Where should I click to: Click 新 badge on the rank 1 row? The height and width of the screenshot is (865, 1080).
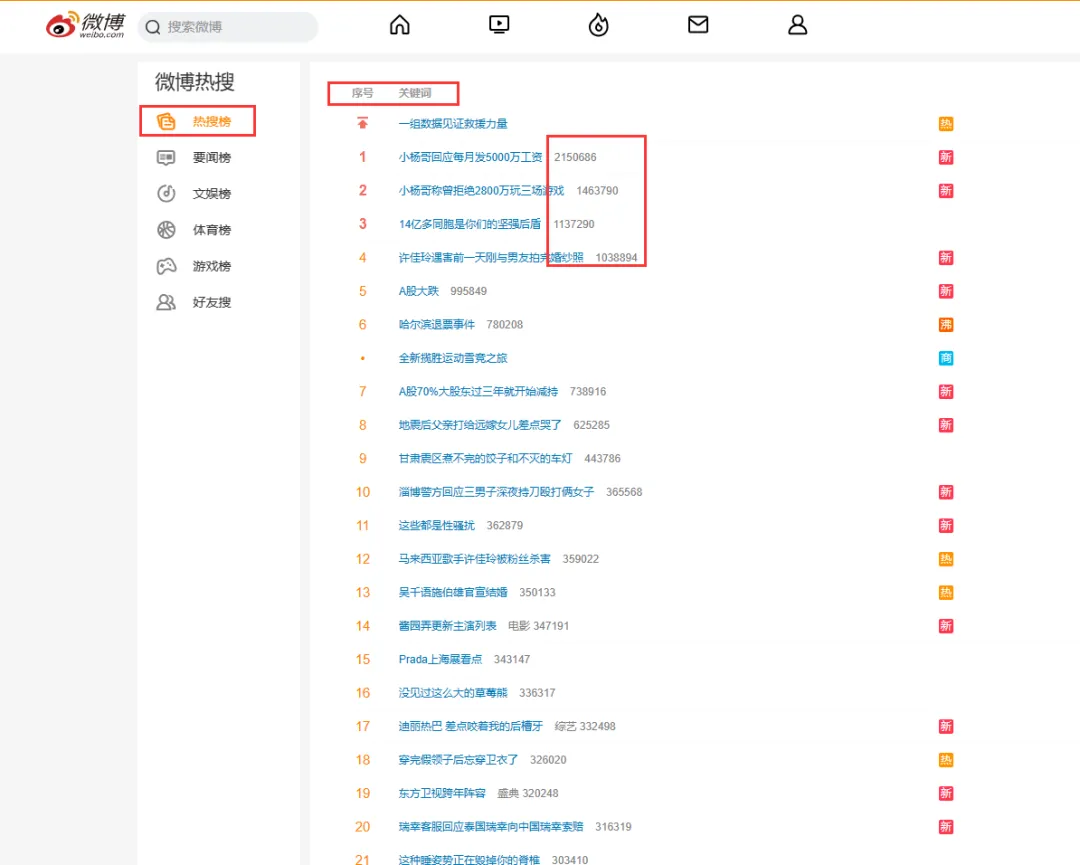click(x=946, y=157)
